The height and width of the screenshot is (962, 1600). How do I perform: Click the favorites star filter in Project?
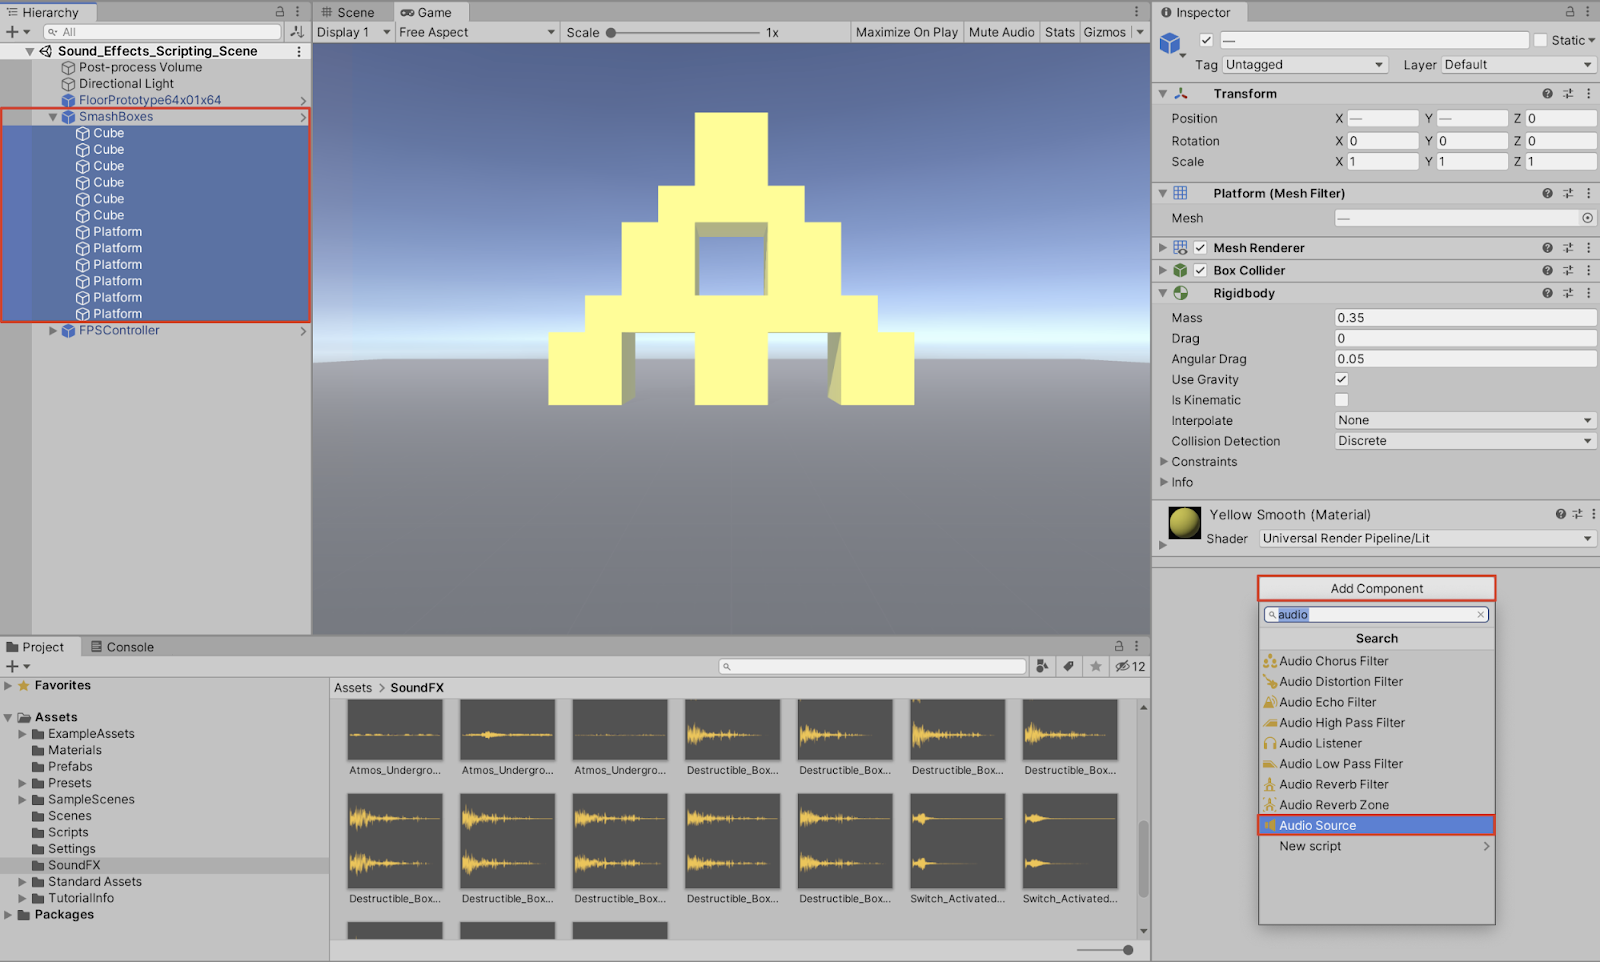pos(1096,667)
